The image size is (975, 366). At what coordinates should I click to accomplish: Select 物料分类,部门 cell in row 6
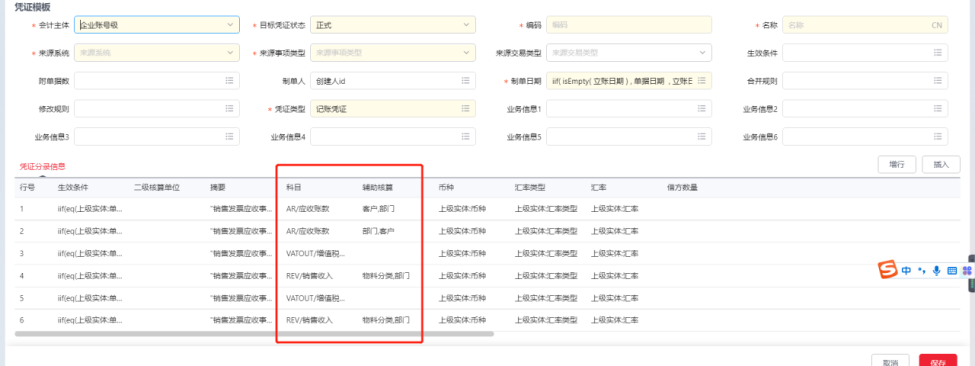[386, 321]
